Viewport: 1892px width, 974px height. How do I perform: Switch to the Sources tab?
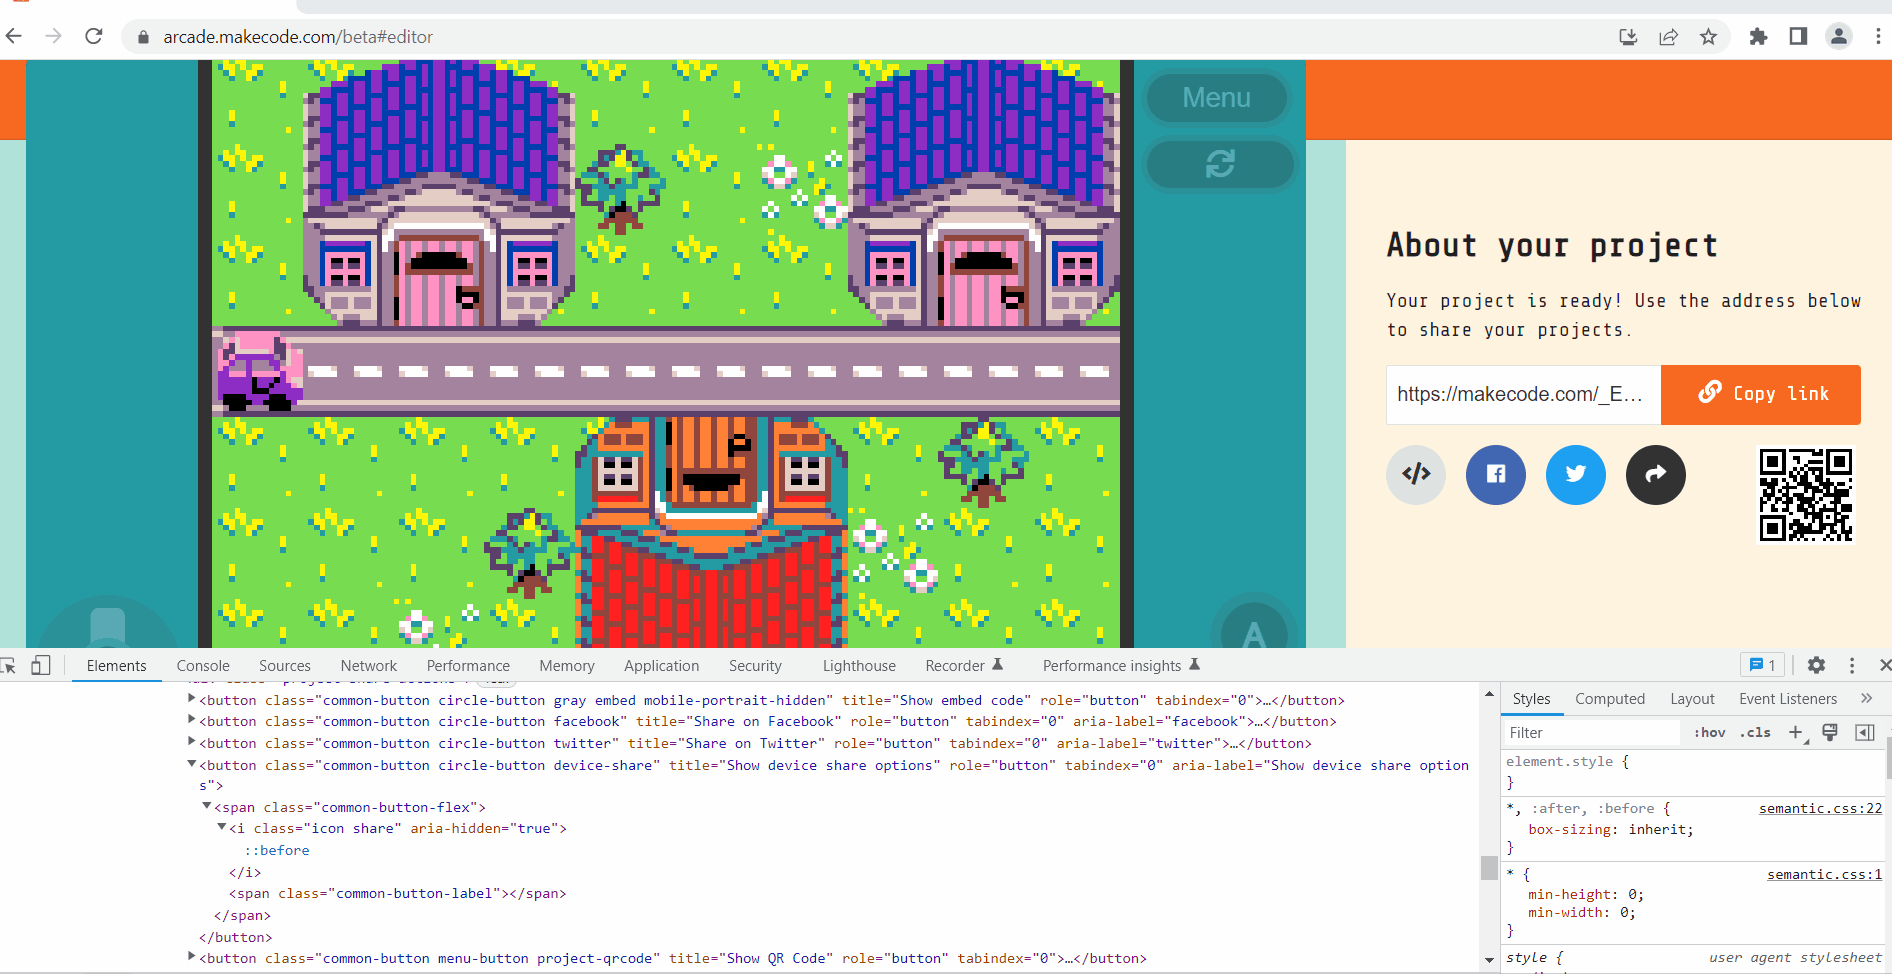285,666
